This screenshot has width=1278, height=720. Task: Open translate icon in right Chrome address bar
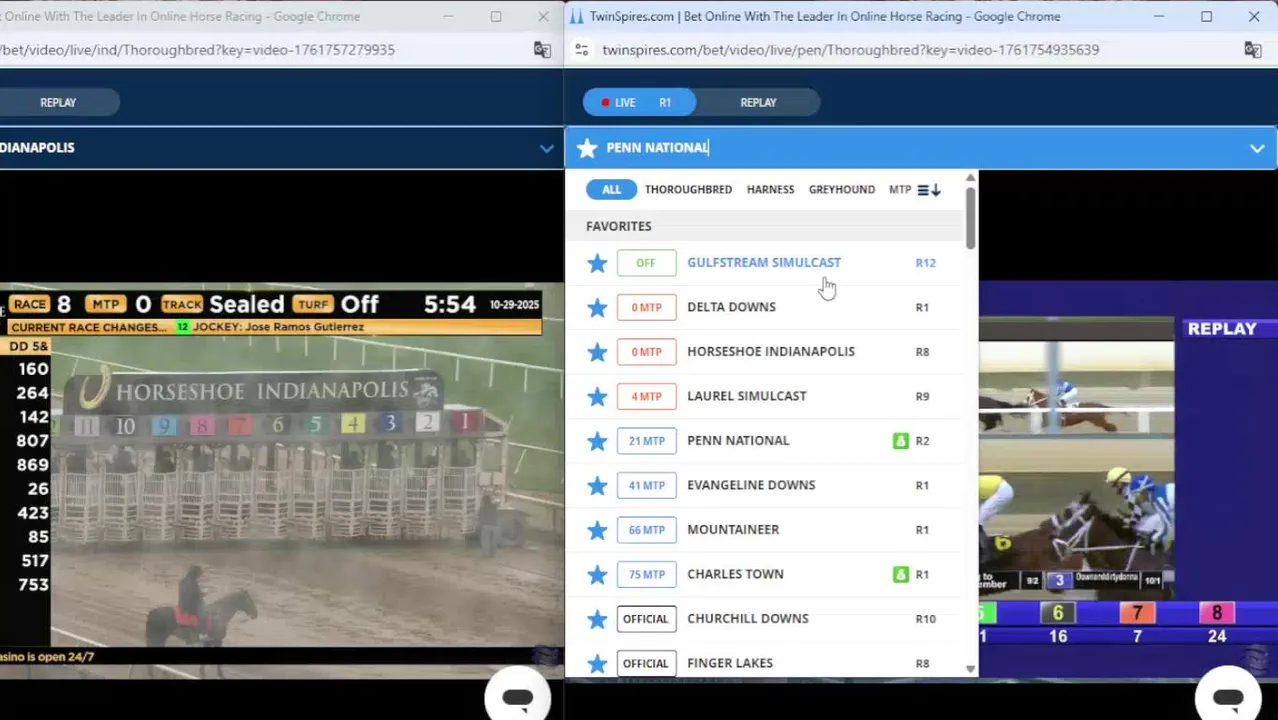pyautogui.click(x=1252, y=50)
